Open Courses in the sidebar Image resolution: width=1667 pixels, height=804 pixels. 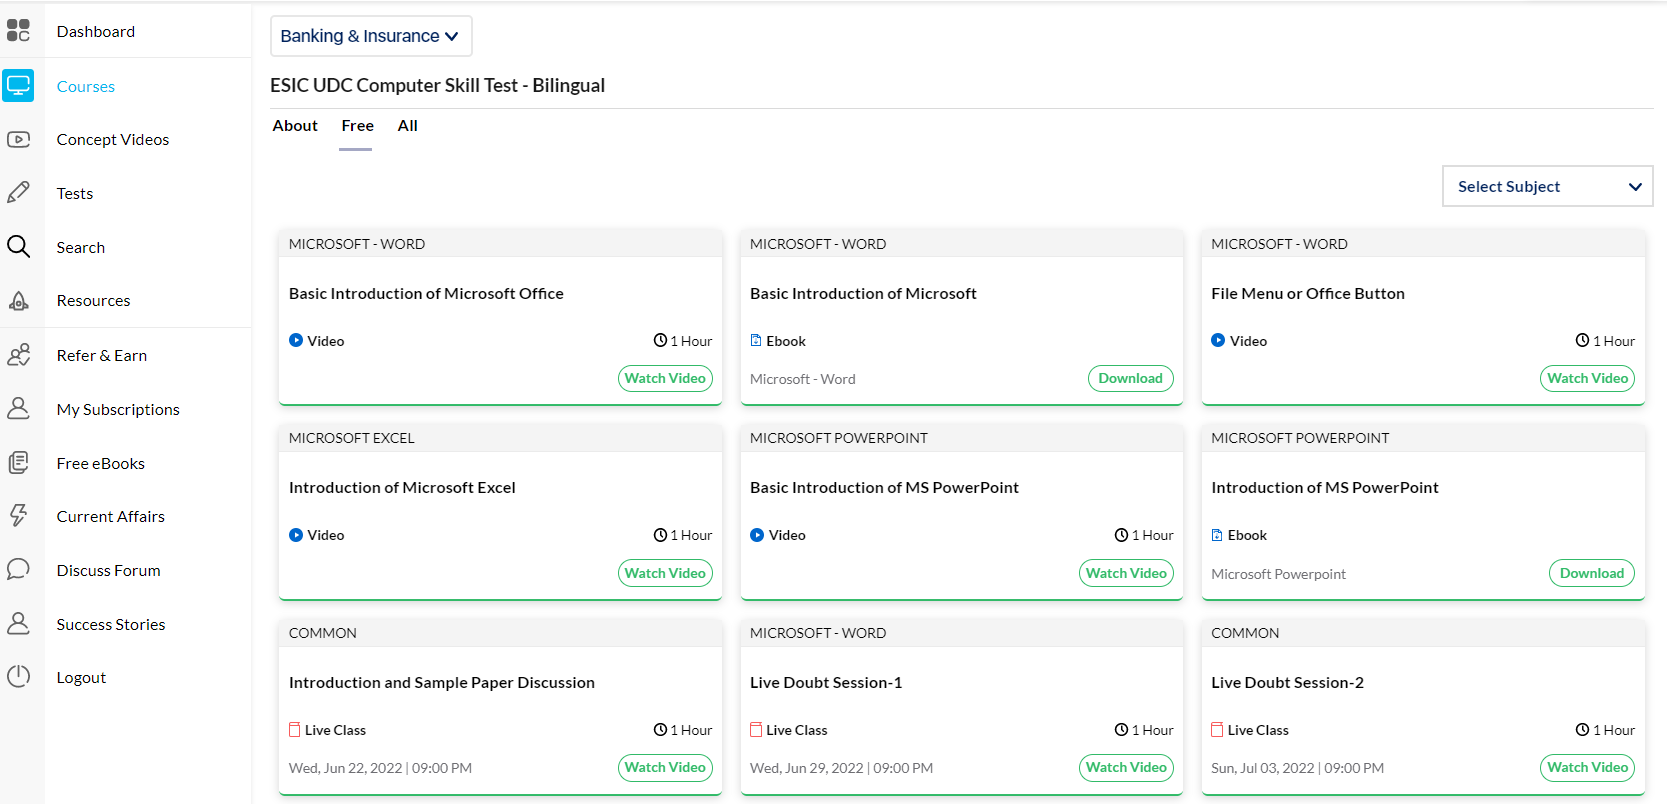tap(86, 86)
